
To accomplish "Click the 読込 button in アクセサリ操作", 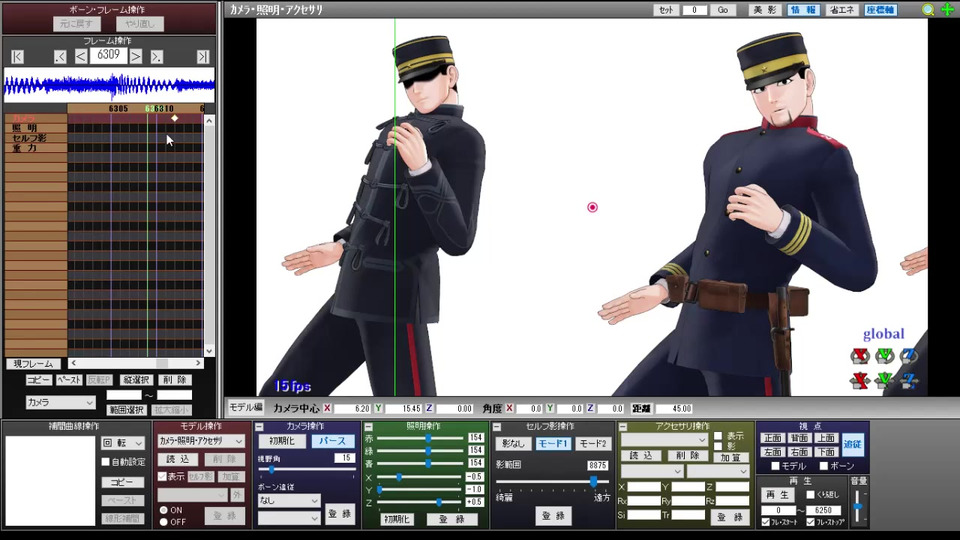I will pos(642,456).
